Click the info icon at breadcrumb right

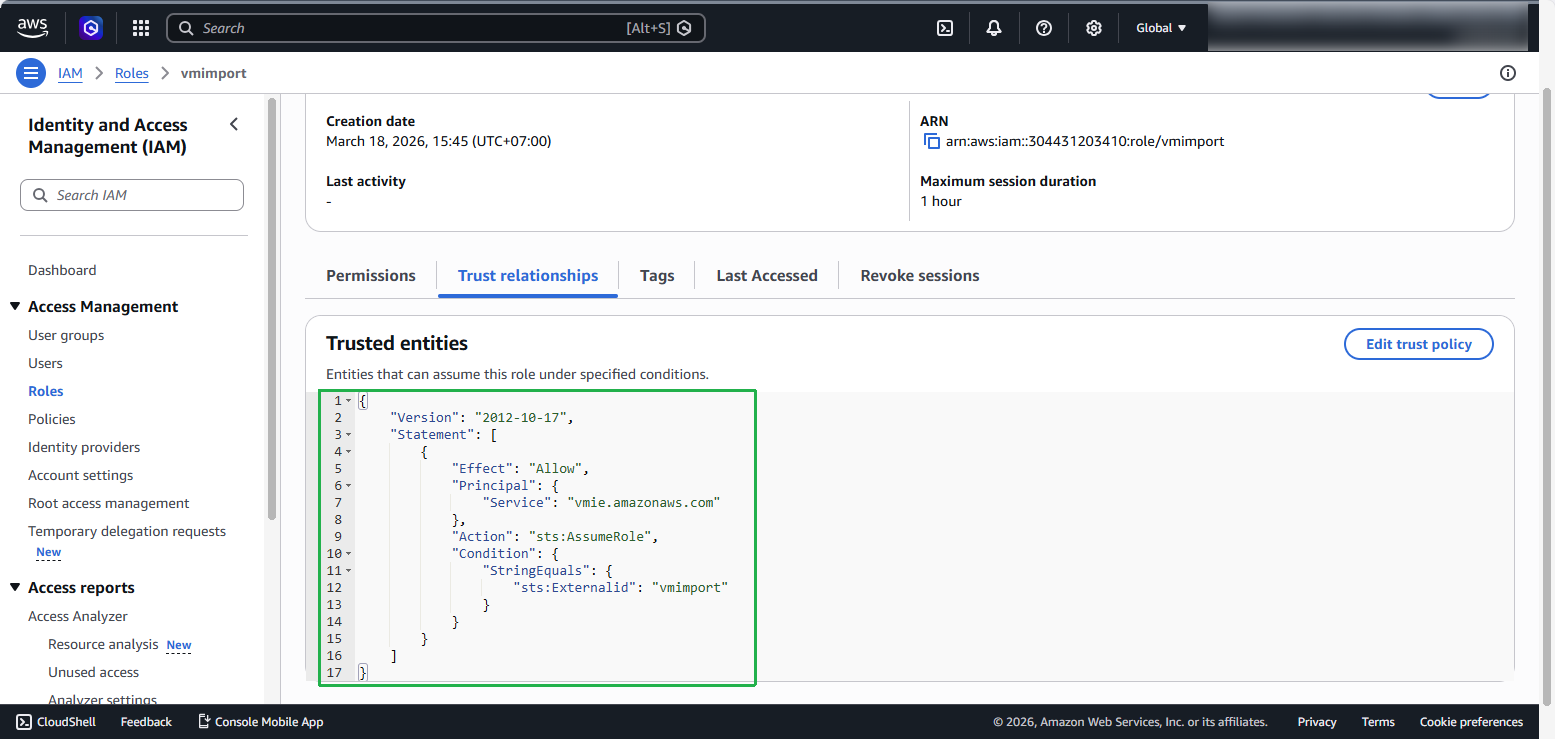click(1508, 73)
